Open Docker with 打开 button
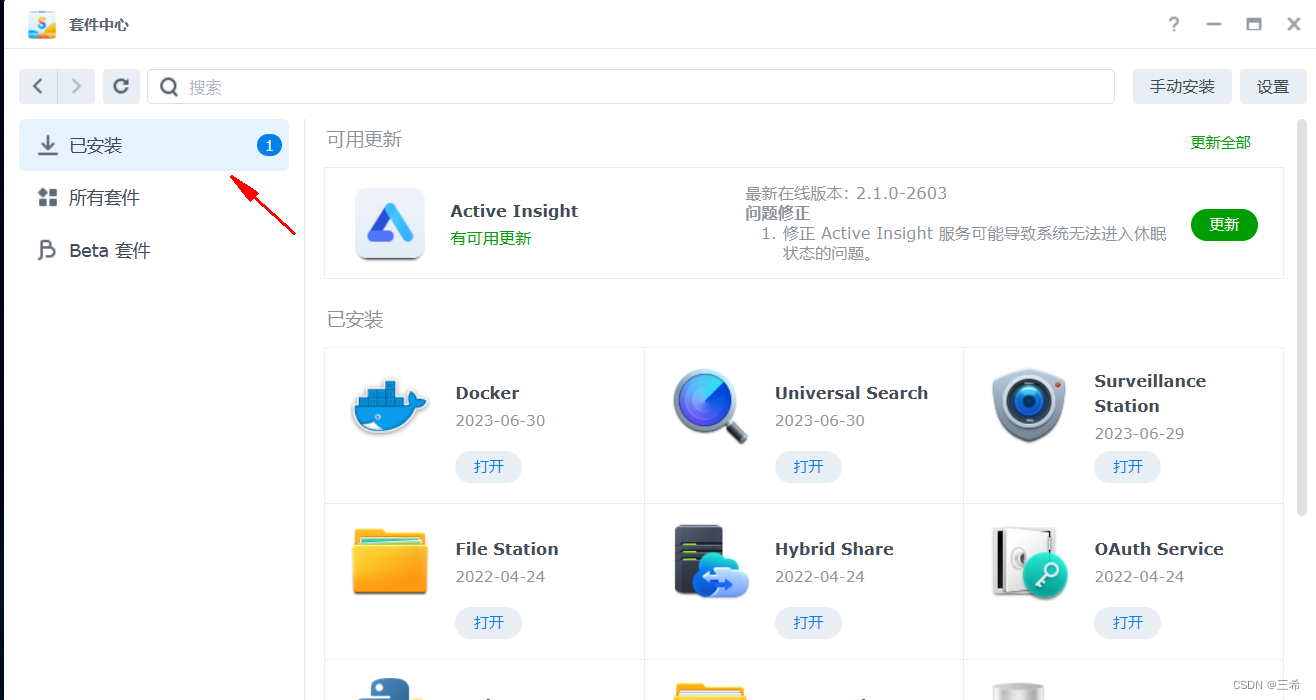Image resolution: width=1316 pixels, height=700 pixels. (x=489, y=467)
